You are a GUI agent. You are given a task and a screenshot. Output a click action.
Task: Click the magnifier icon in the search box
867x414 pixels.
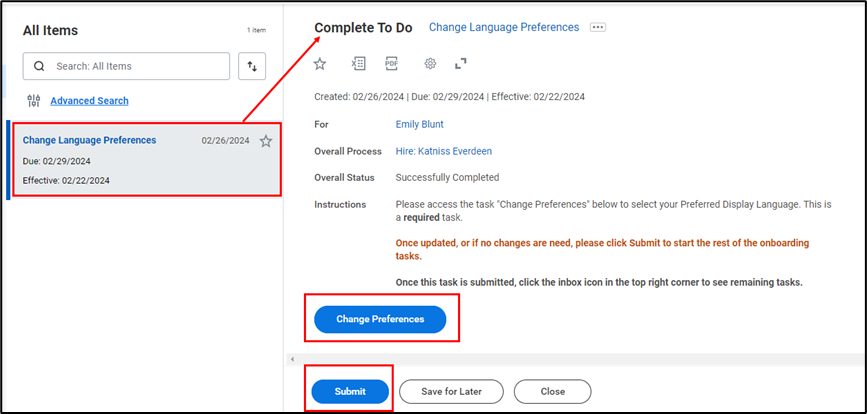(40, 67)
